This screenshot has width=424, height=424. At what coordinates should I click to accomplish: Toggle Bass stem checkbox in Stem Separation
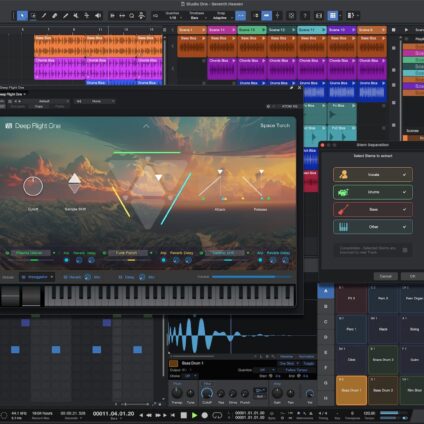(404, 210)
